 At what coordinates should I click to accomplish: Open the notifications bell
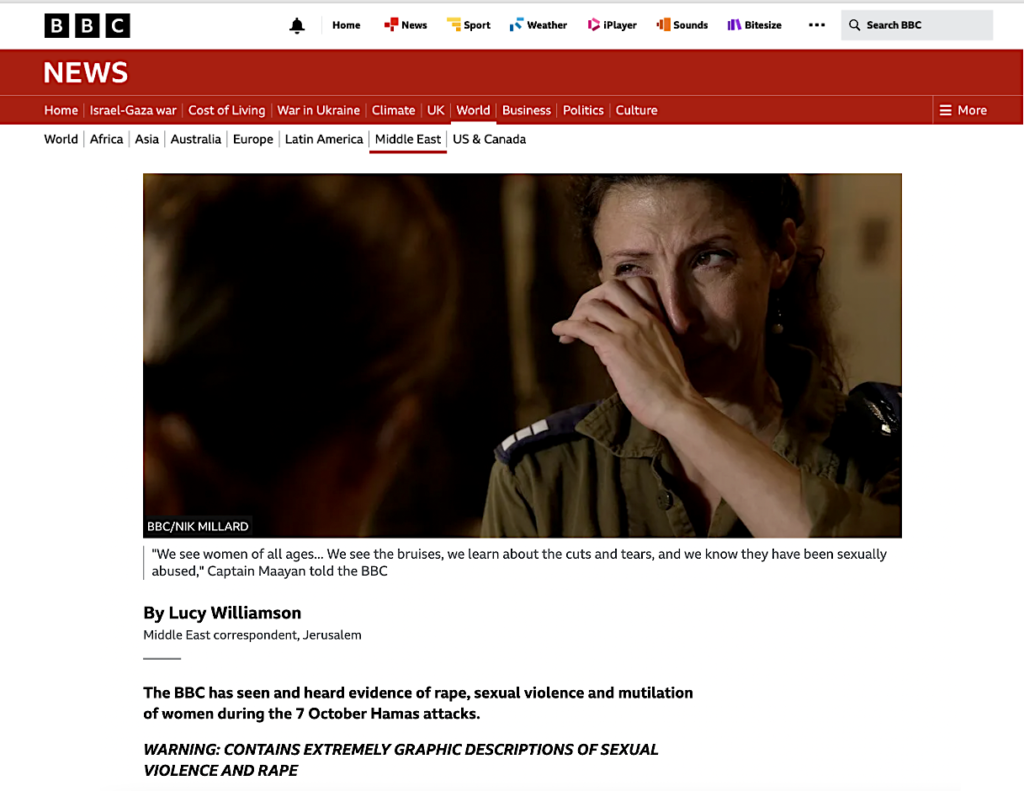coord(297,25)
